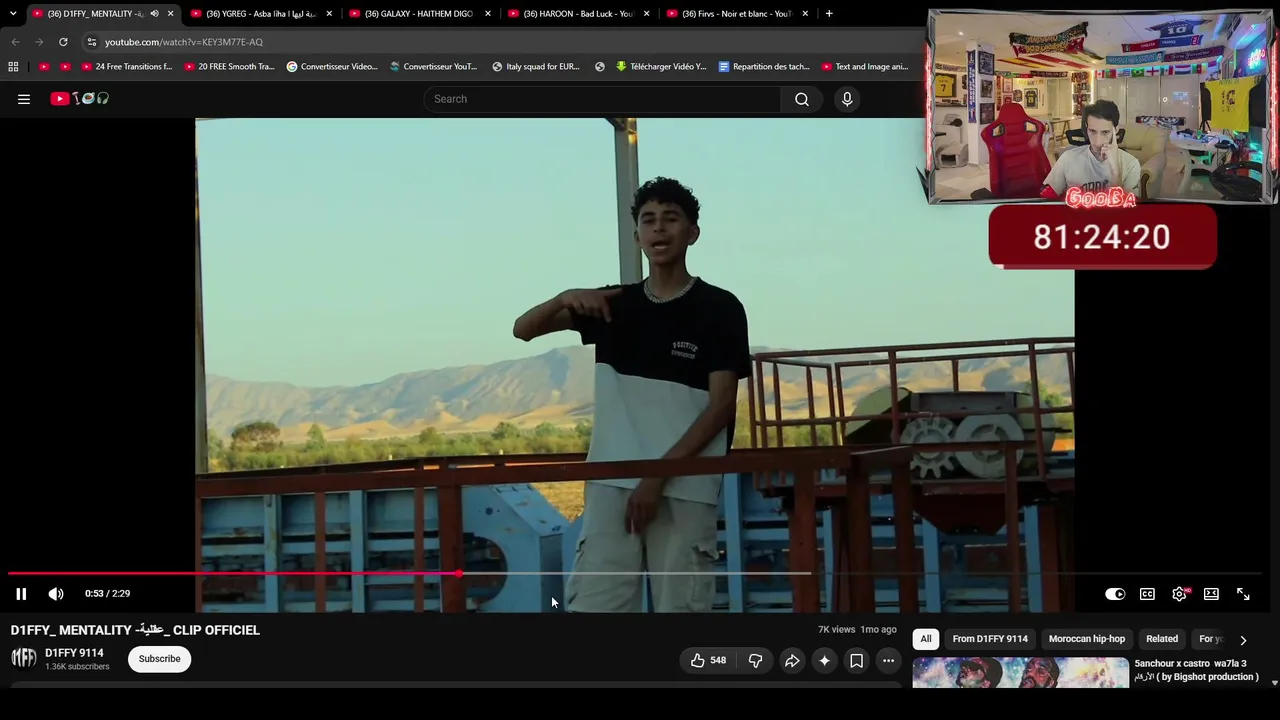Open the player settings gear

point(1180,594)
